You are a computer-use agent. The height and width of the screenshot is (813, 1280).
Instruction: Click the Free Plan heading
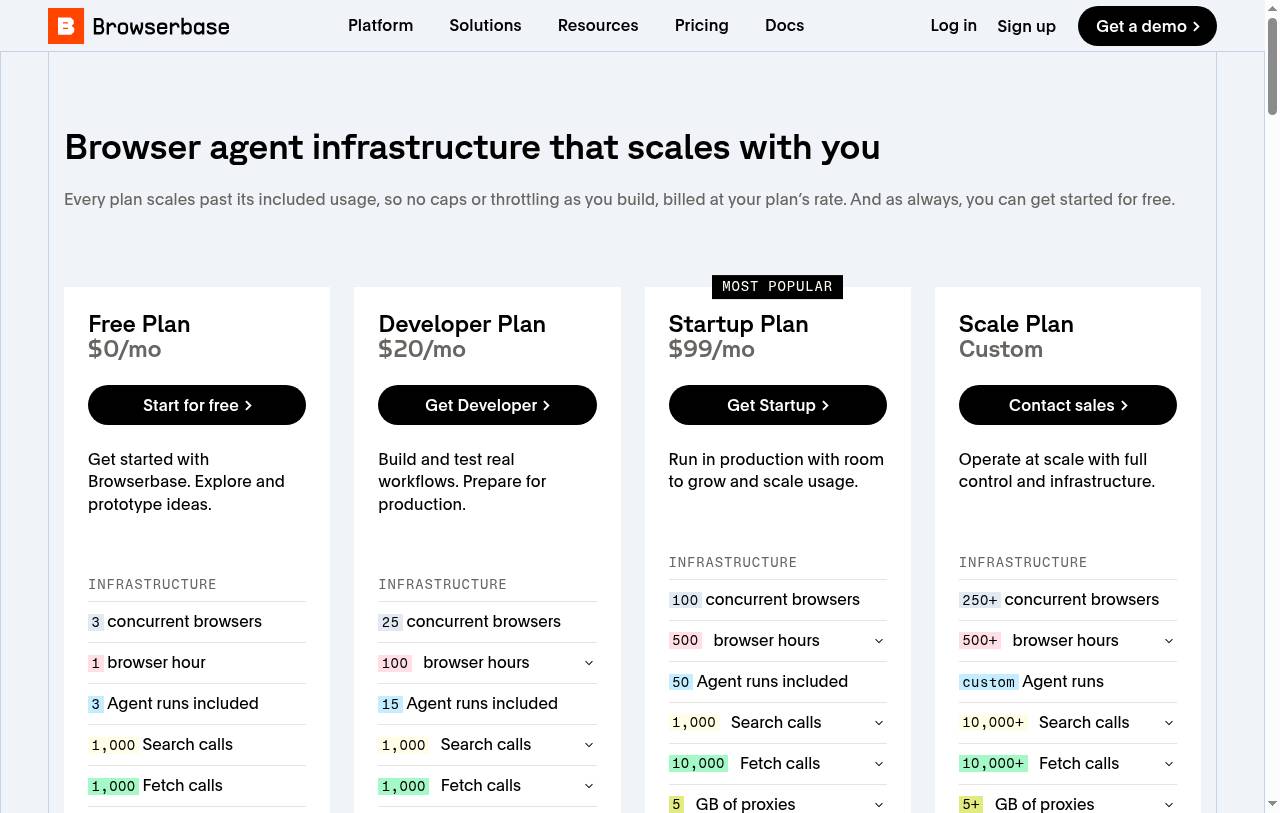139,324
